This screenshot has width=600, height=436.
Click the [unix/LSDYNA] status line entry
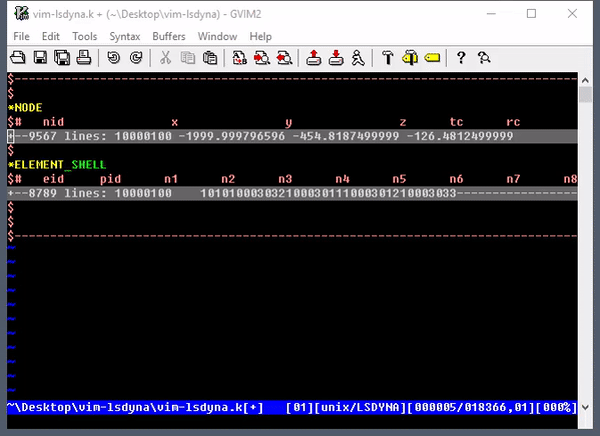click(360, 407)
